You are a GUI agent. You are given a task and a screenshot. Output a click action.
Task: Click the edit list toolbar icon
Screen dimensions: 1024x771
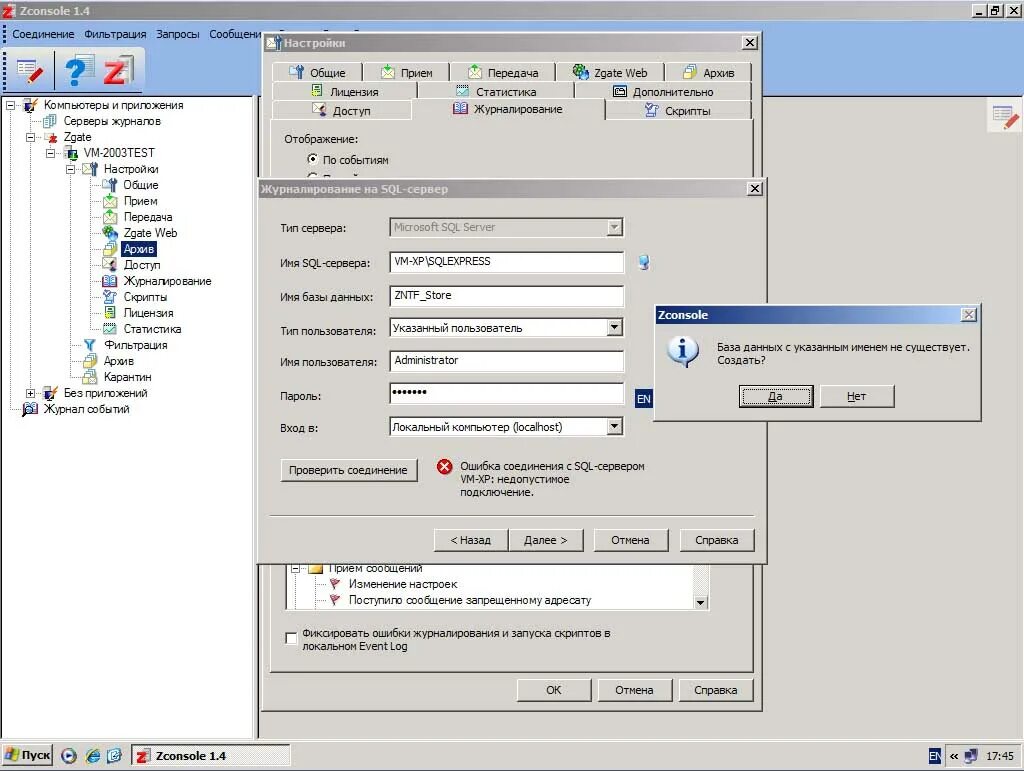(x=30, y=71)
